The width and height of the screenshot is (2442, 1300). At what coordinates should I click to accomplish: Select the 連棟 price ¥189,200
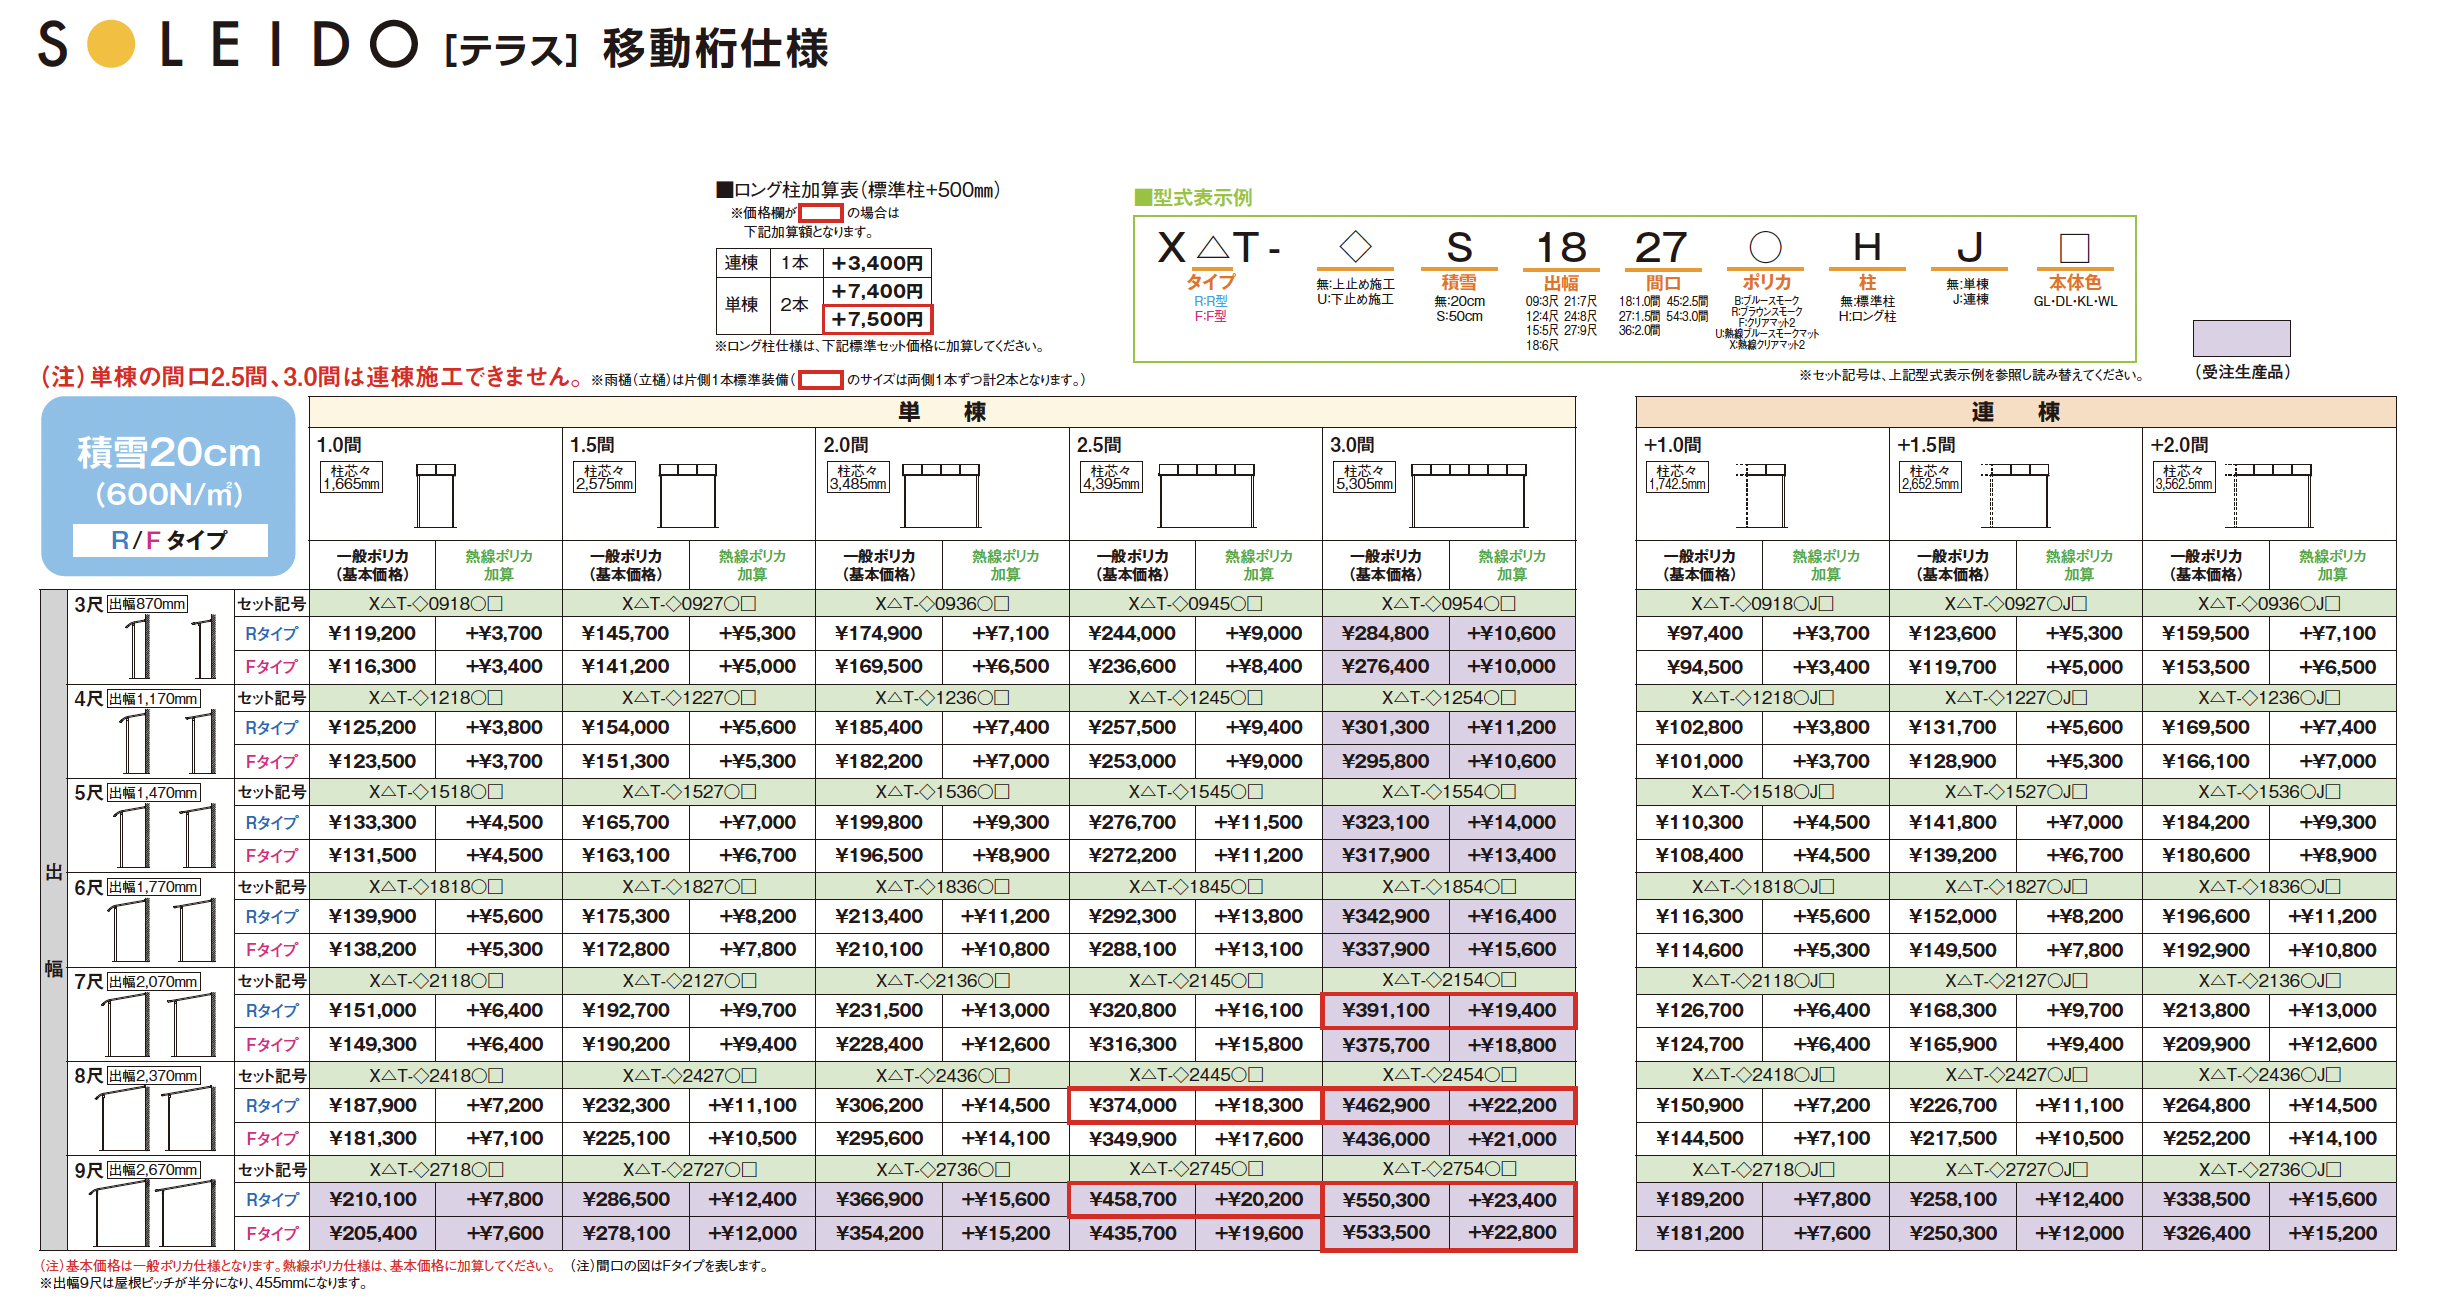[1699, 1199]
